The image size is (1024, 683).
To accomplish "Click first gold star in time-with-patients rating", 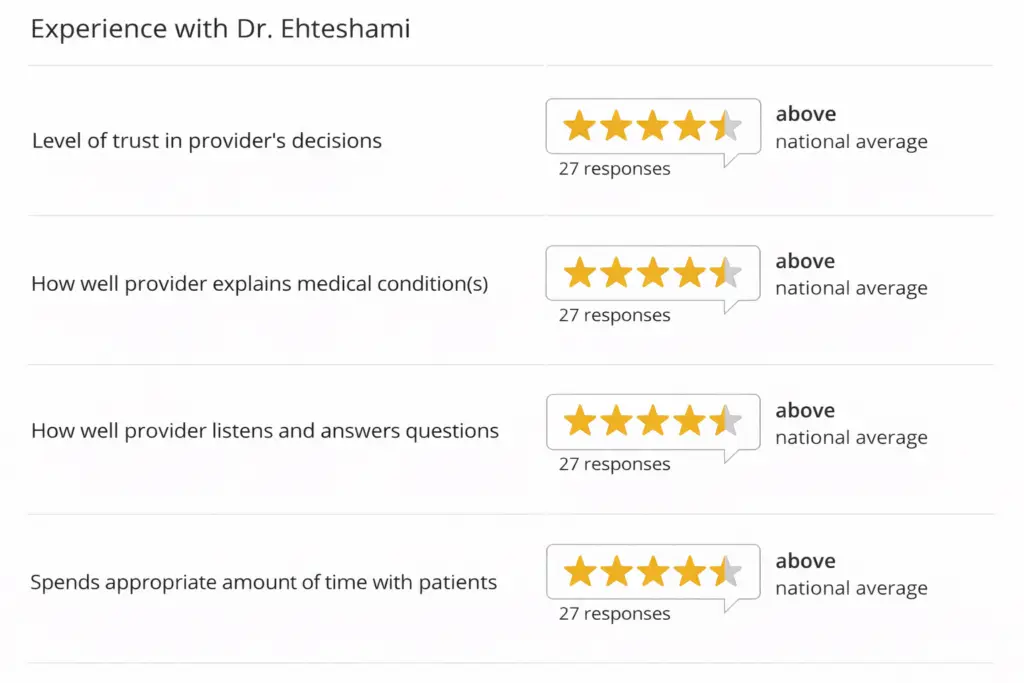I will point(579,572).
